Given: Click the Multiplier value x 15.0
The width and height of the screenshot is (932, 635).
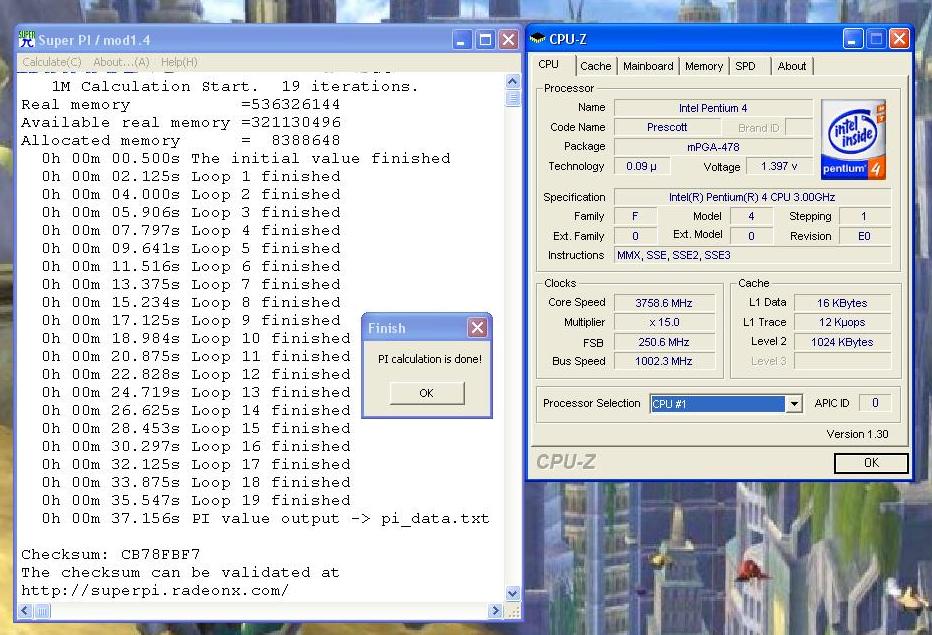Looking at the screenshot, I should [664, 322].
